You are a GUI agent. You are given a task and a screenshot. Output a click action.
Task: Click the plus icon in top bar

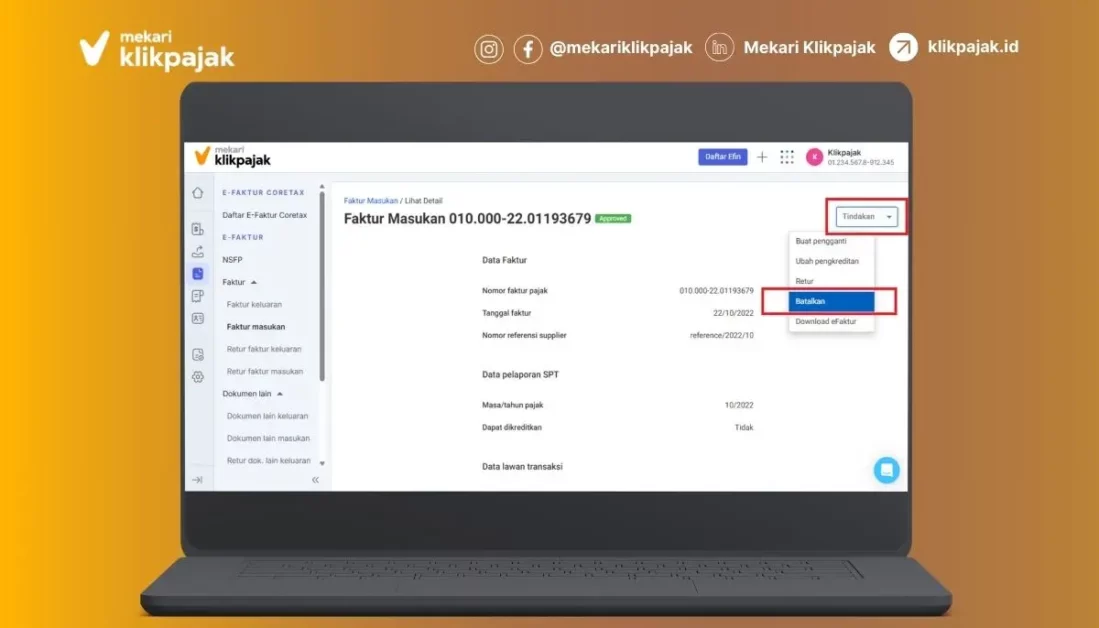point(762,157)
